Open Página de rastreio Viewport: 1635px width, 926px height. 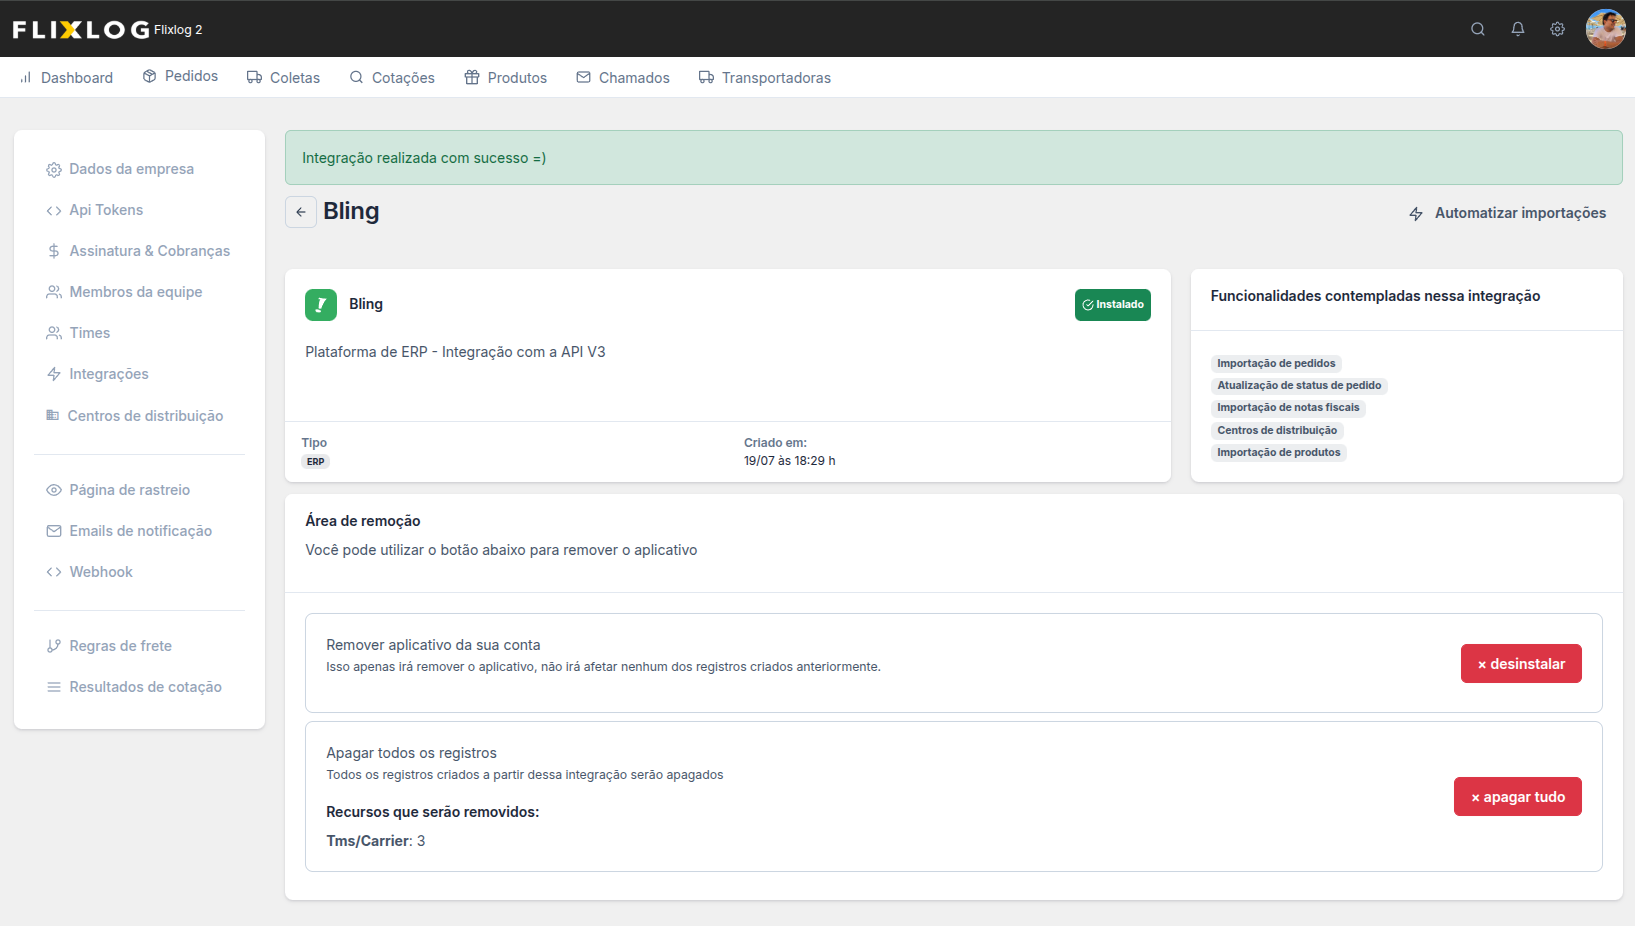pyautogui.click(x=118, y=490)
